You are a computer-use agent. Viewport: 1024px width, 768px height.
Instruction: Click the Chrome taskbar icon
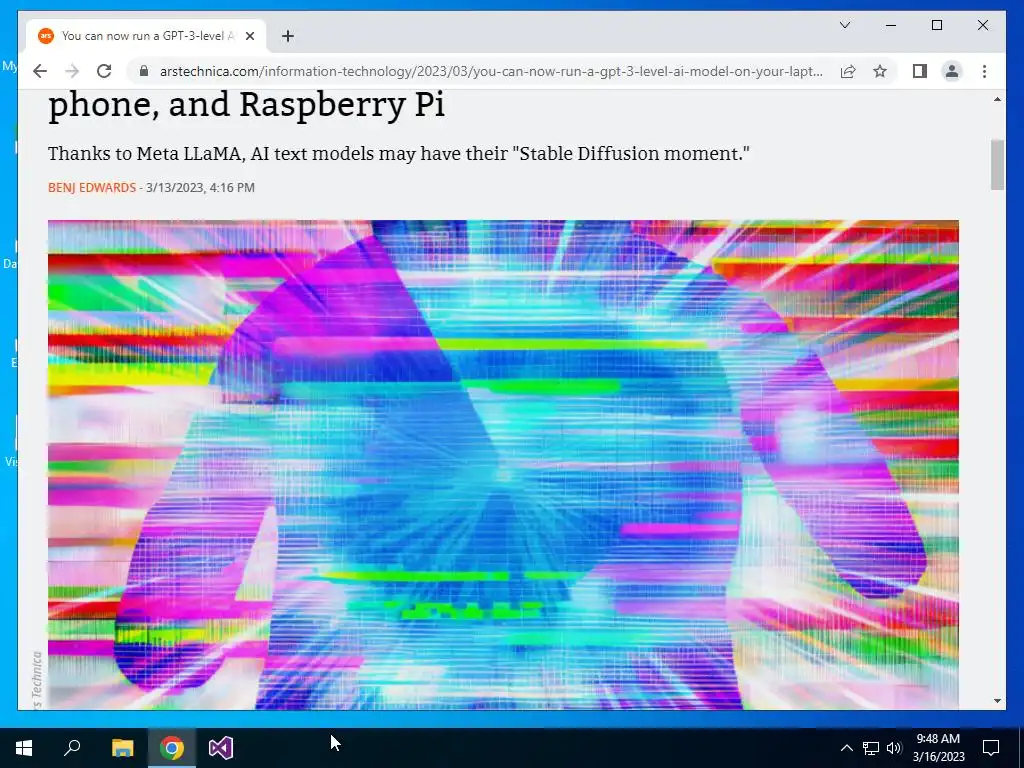172,748
